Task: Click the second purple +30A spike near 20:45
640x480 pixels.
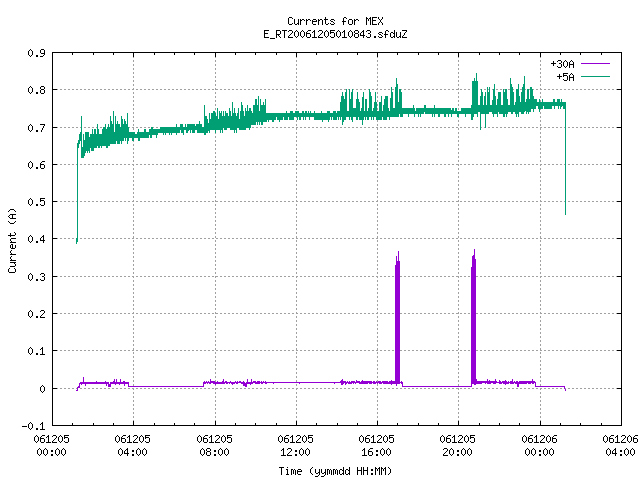Action: point(473,318)
